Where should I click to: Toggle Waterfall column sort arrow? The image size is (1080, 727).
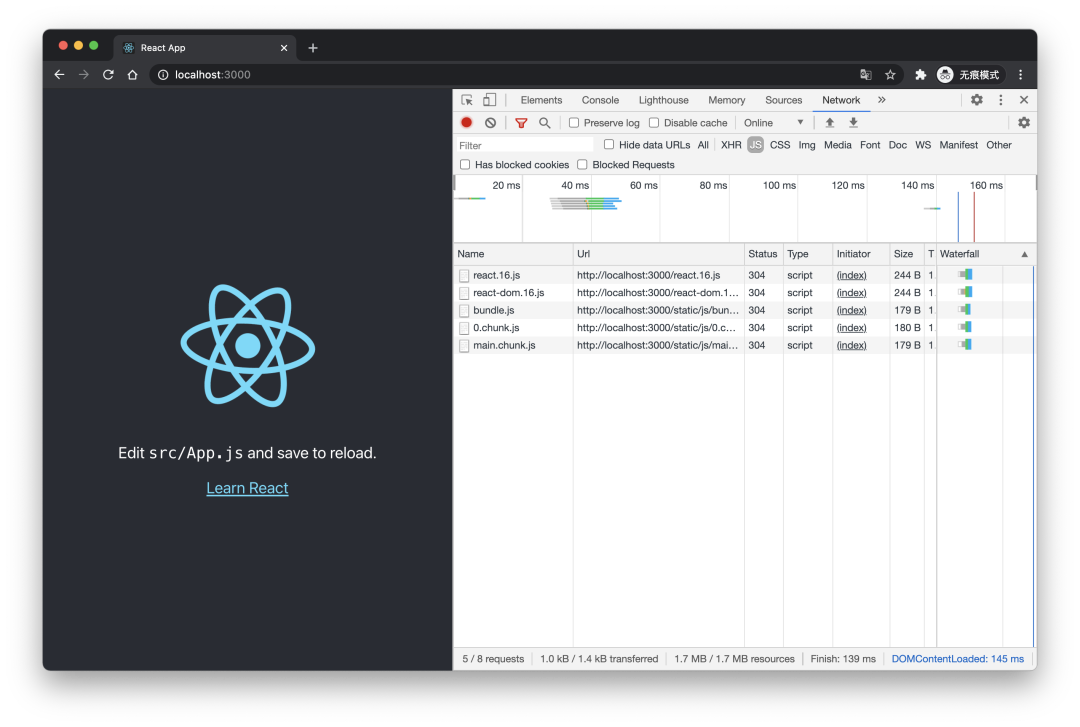click(1025, 254)
